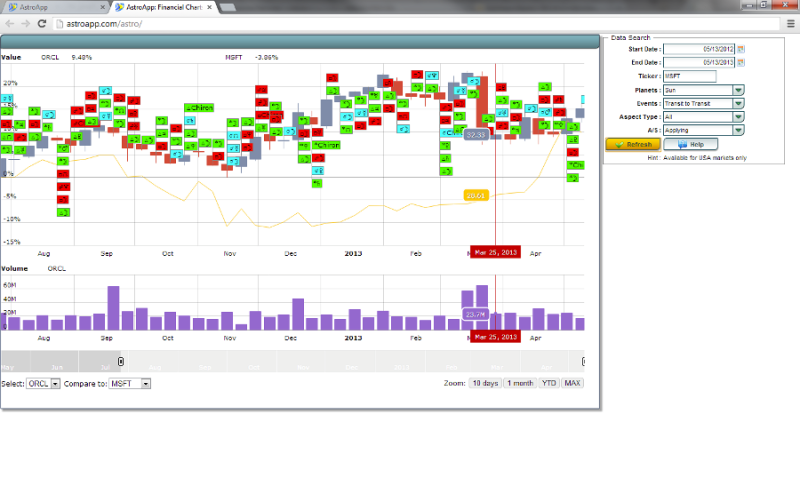
Task: Open the End Date calendar picker
Action: (741, 62)
